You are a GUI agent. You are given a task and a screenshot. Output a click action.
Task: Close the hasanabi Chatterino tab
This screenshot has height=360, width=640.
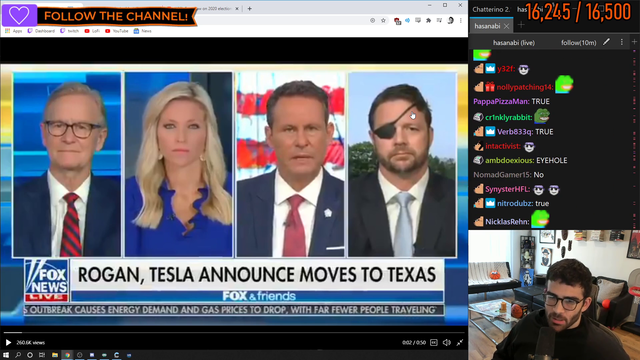(507, 26)
